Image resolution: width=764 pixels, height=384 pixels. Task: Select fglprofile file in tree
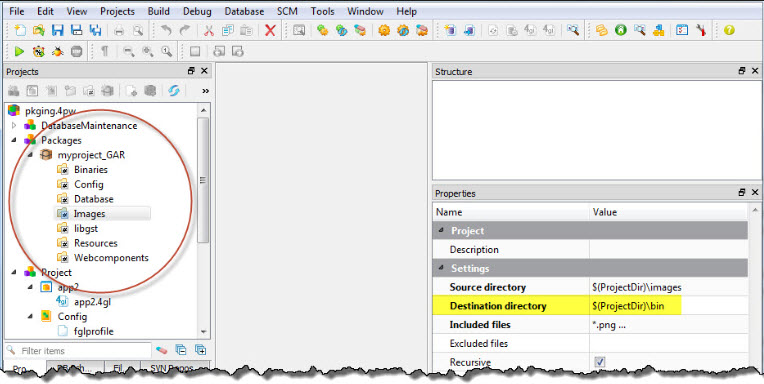point(93,331)
